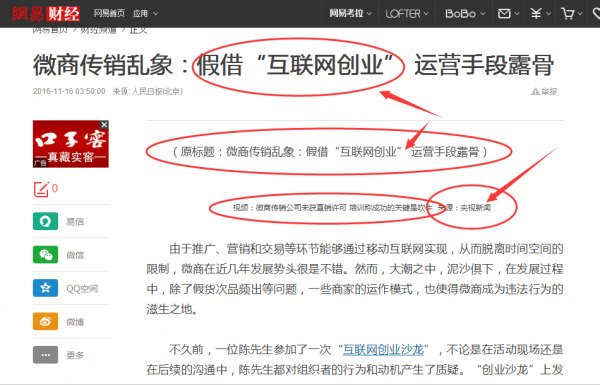Click the arrow beside the mail icon
This screenshot has height=385, width=600.
[517, 14]
